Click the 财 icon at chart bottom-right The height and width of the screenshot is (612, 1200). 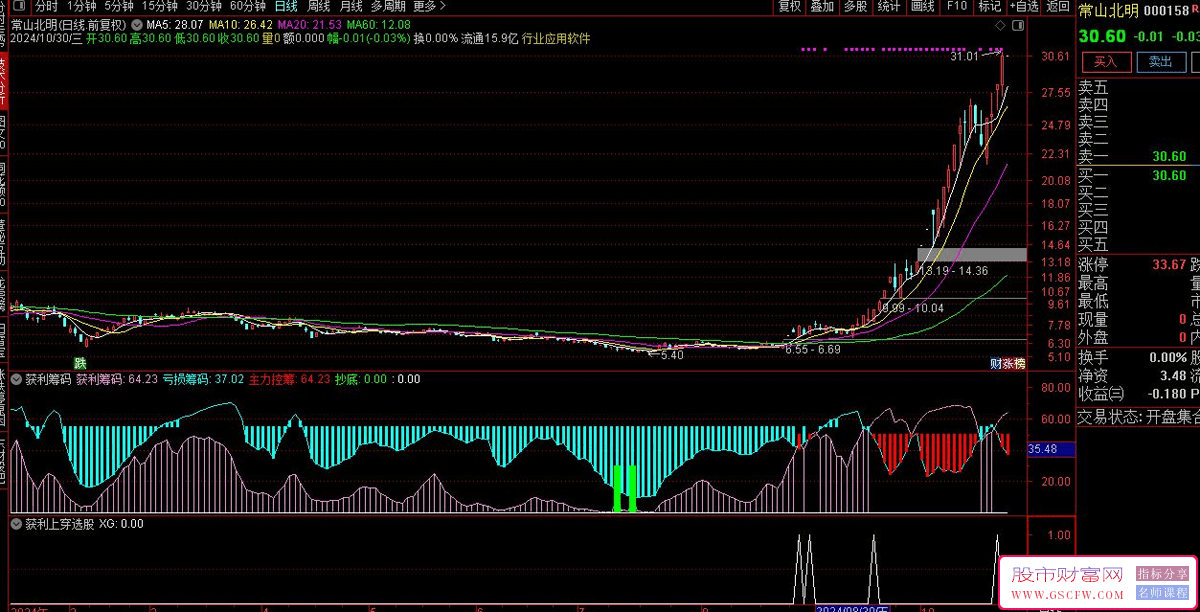[996, 363]
